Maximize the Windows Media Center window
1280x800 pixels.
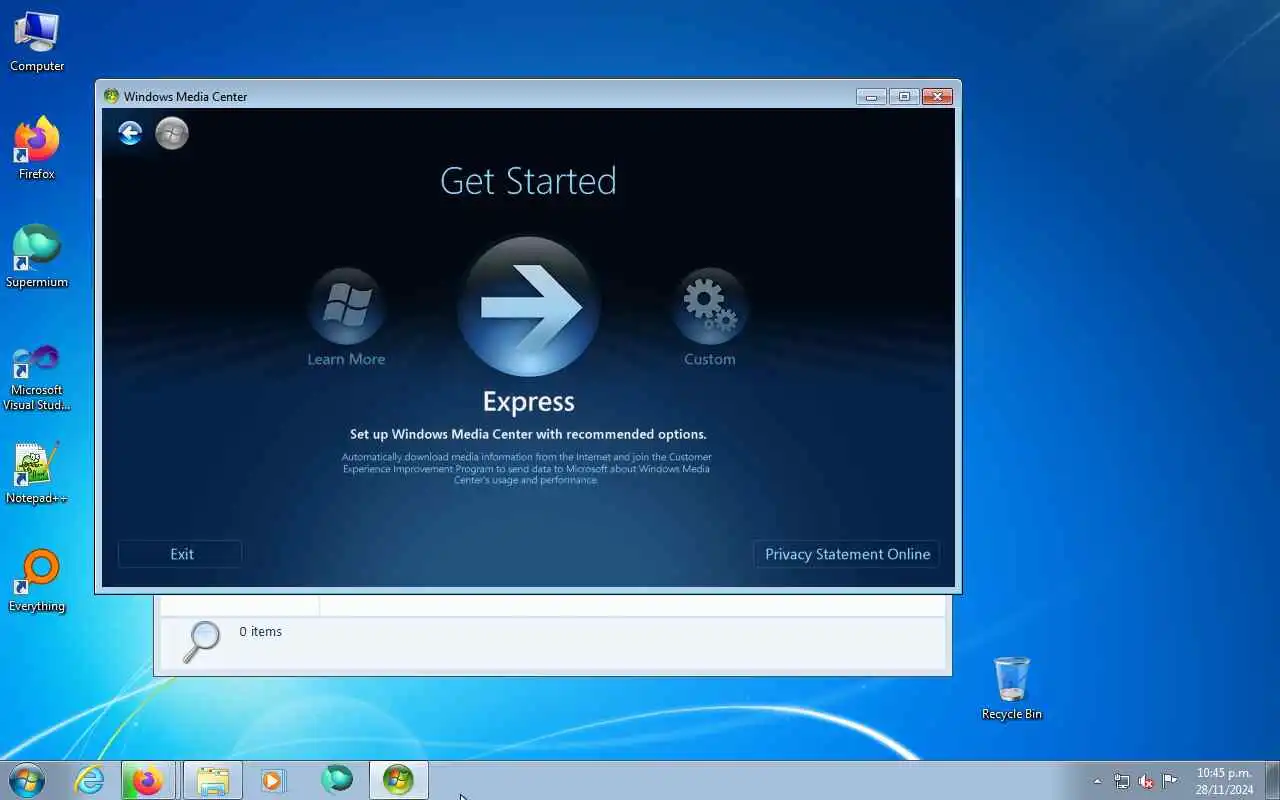click(x=904, y=96)
